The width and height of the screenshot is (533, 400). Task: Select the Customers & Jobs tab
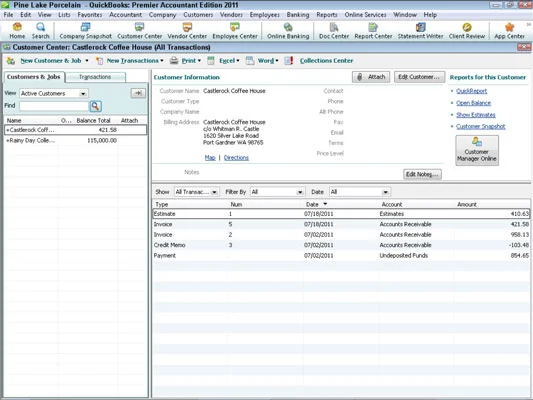coord(33,77)
